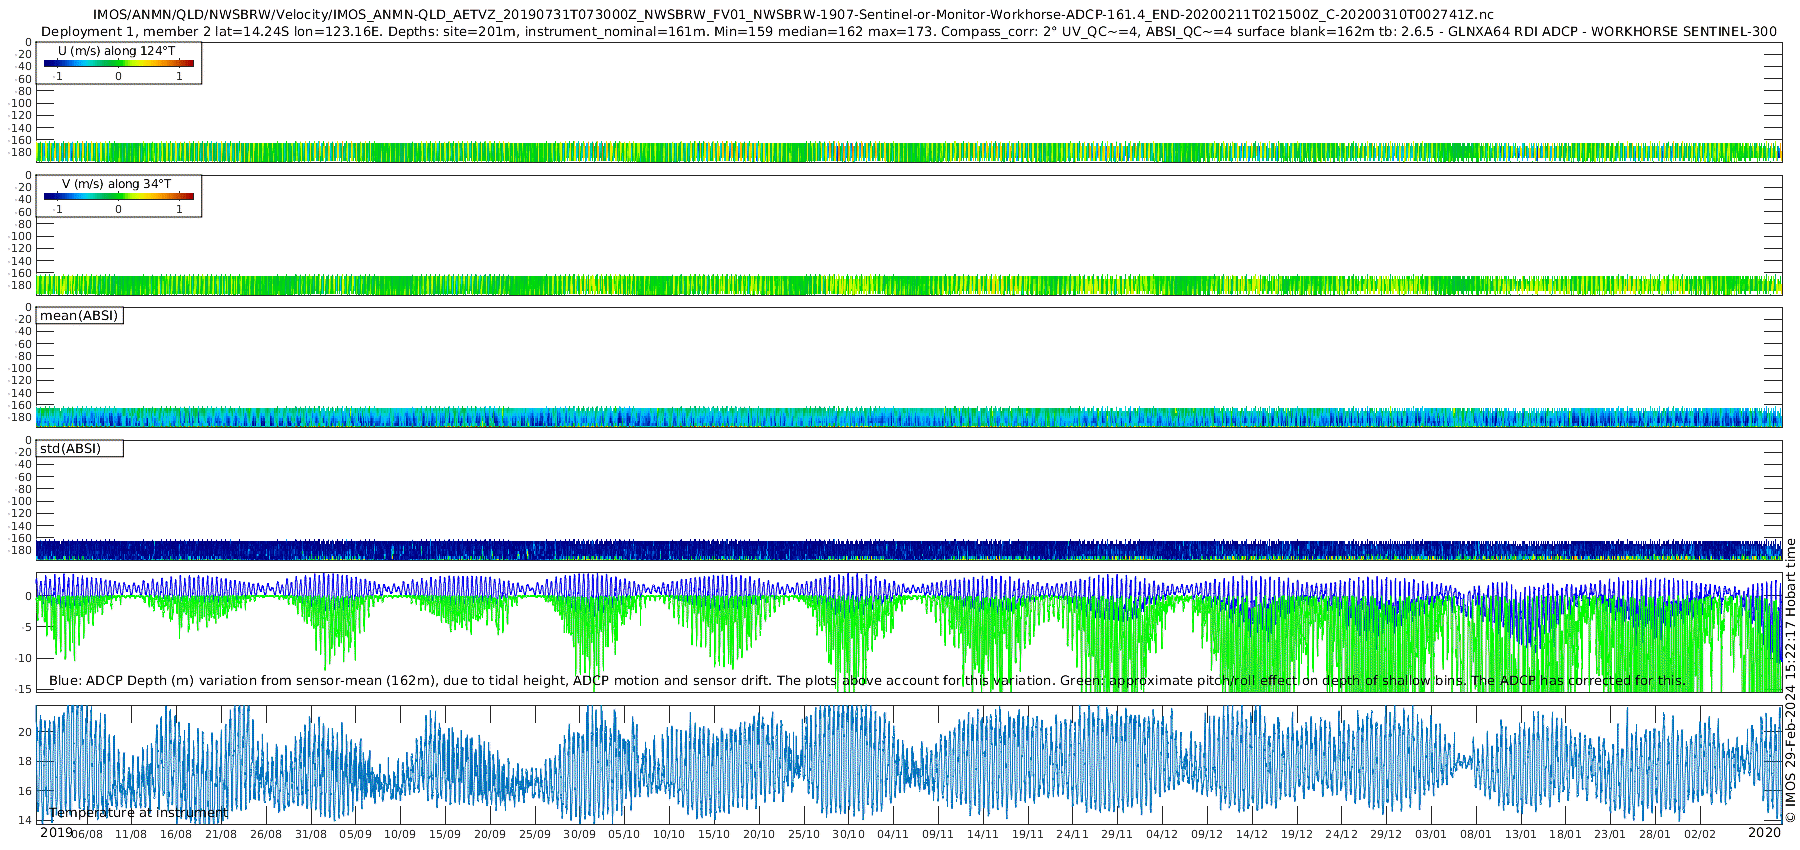Click the 20/10 date tick label
The width and height of the screenshot is (1800, 850).
click(759, 834)
